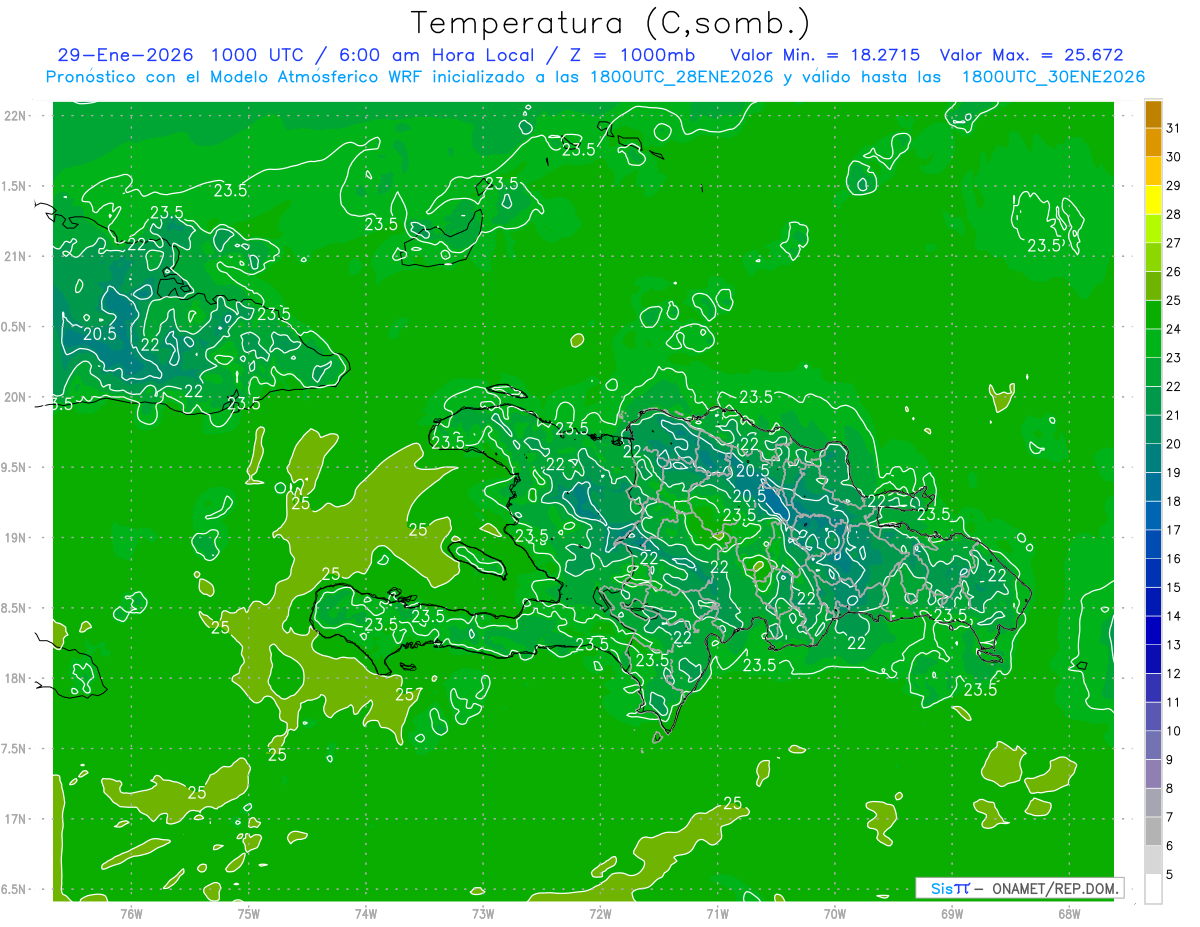This screenshot has width=1200, height=927.
Task: Click the '18N' latitude axis label
Action: click(x=15, y=679)
